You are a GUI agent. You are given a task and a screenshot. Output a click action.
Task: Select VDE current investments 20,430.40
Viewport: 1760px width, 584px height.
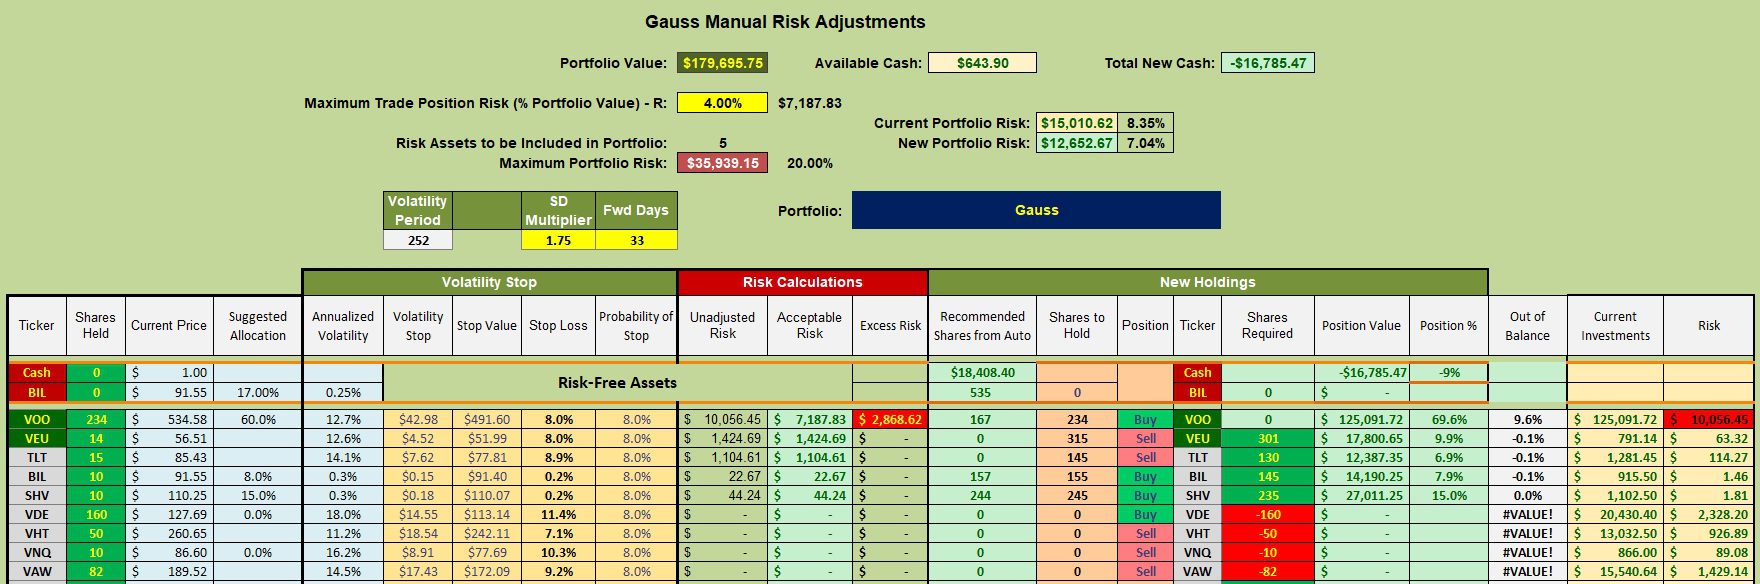[1615, 514]
